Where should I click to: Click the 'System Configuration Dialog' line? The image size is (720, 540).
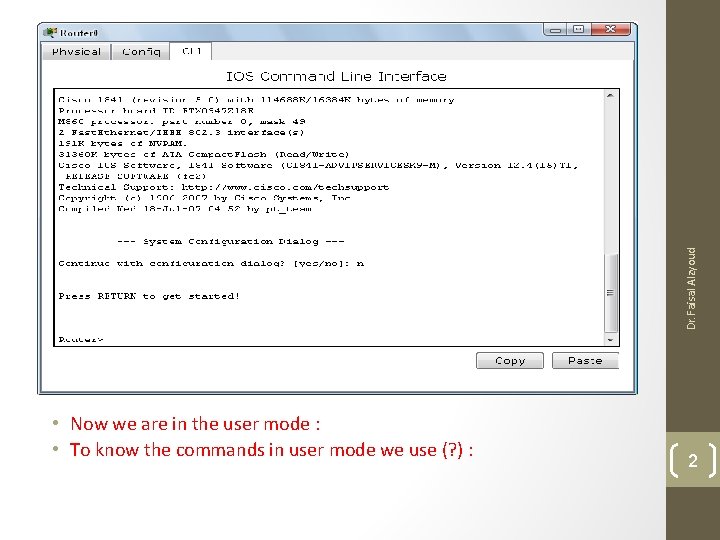tap(231, 242)
